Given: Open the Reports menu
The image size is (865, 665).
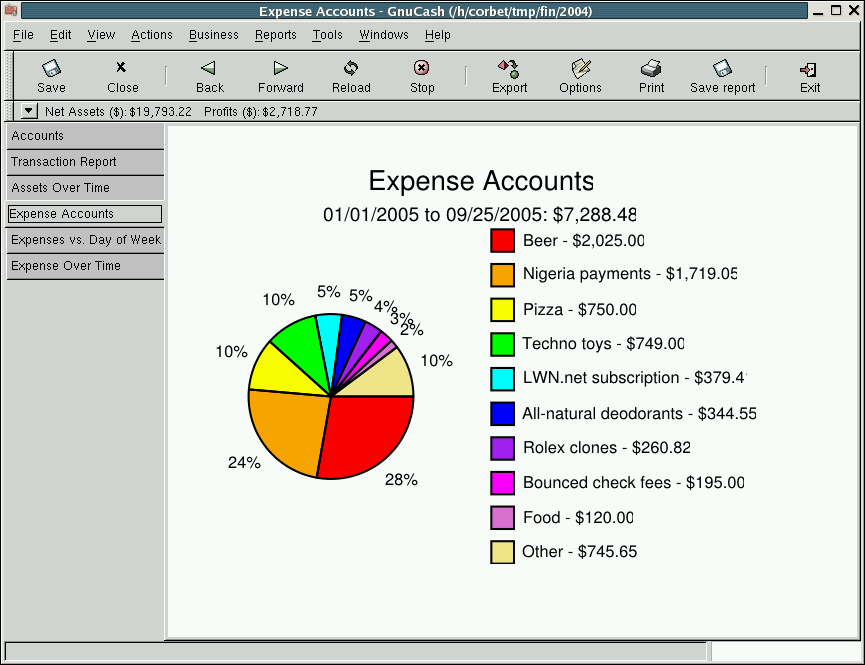Looking at the screenshot, I should point(275,35).
